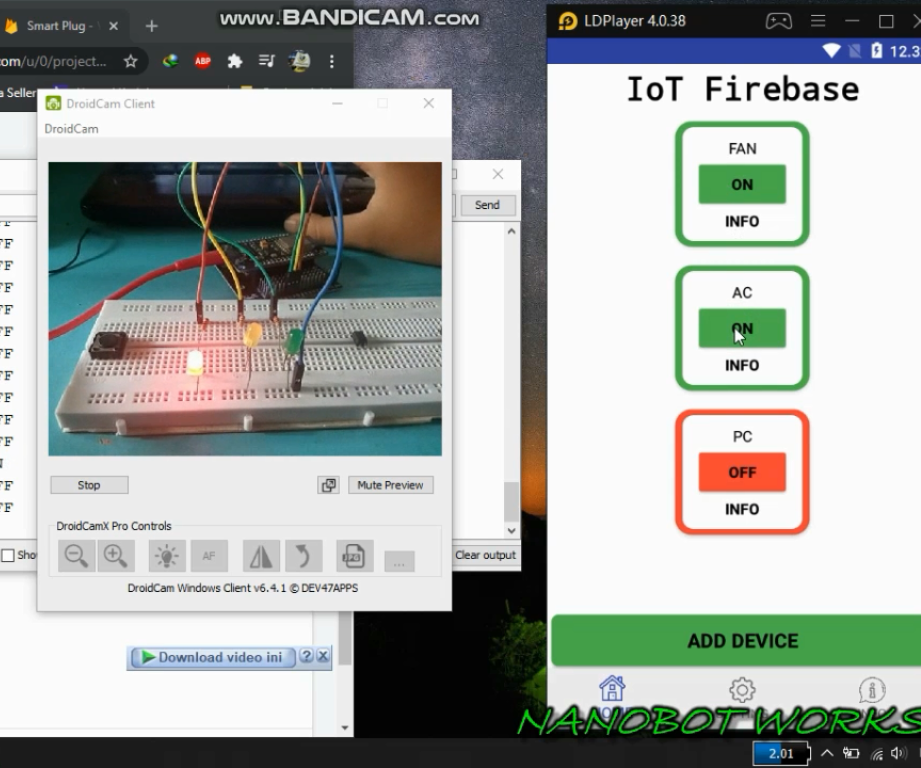Trigger autofocus with the AF icon
The height and width of the screenshot is (768, 921).
tap(209, 556)
